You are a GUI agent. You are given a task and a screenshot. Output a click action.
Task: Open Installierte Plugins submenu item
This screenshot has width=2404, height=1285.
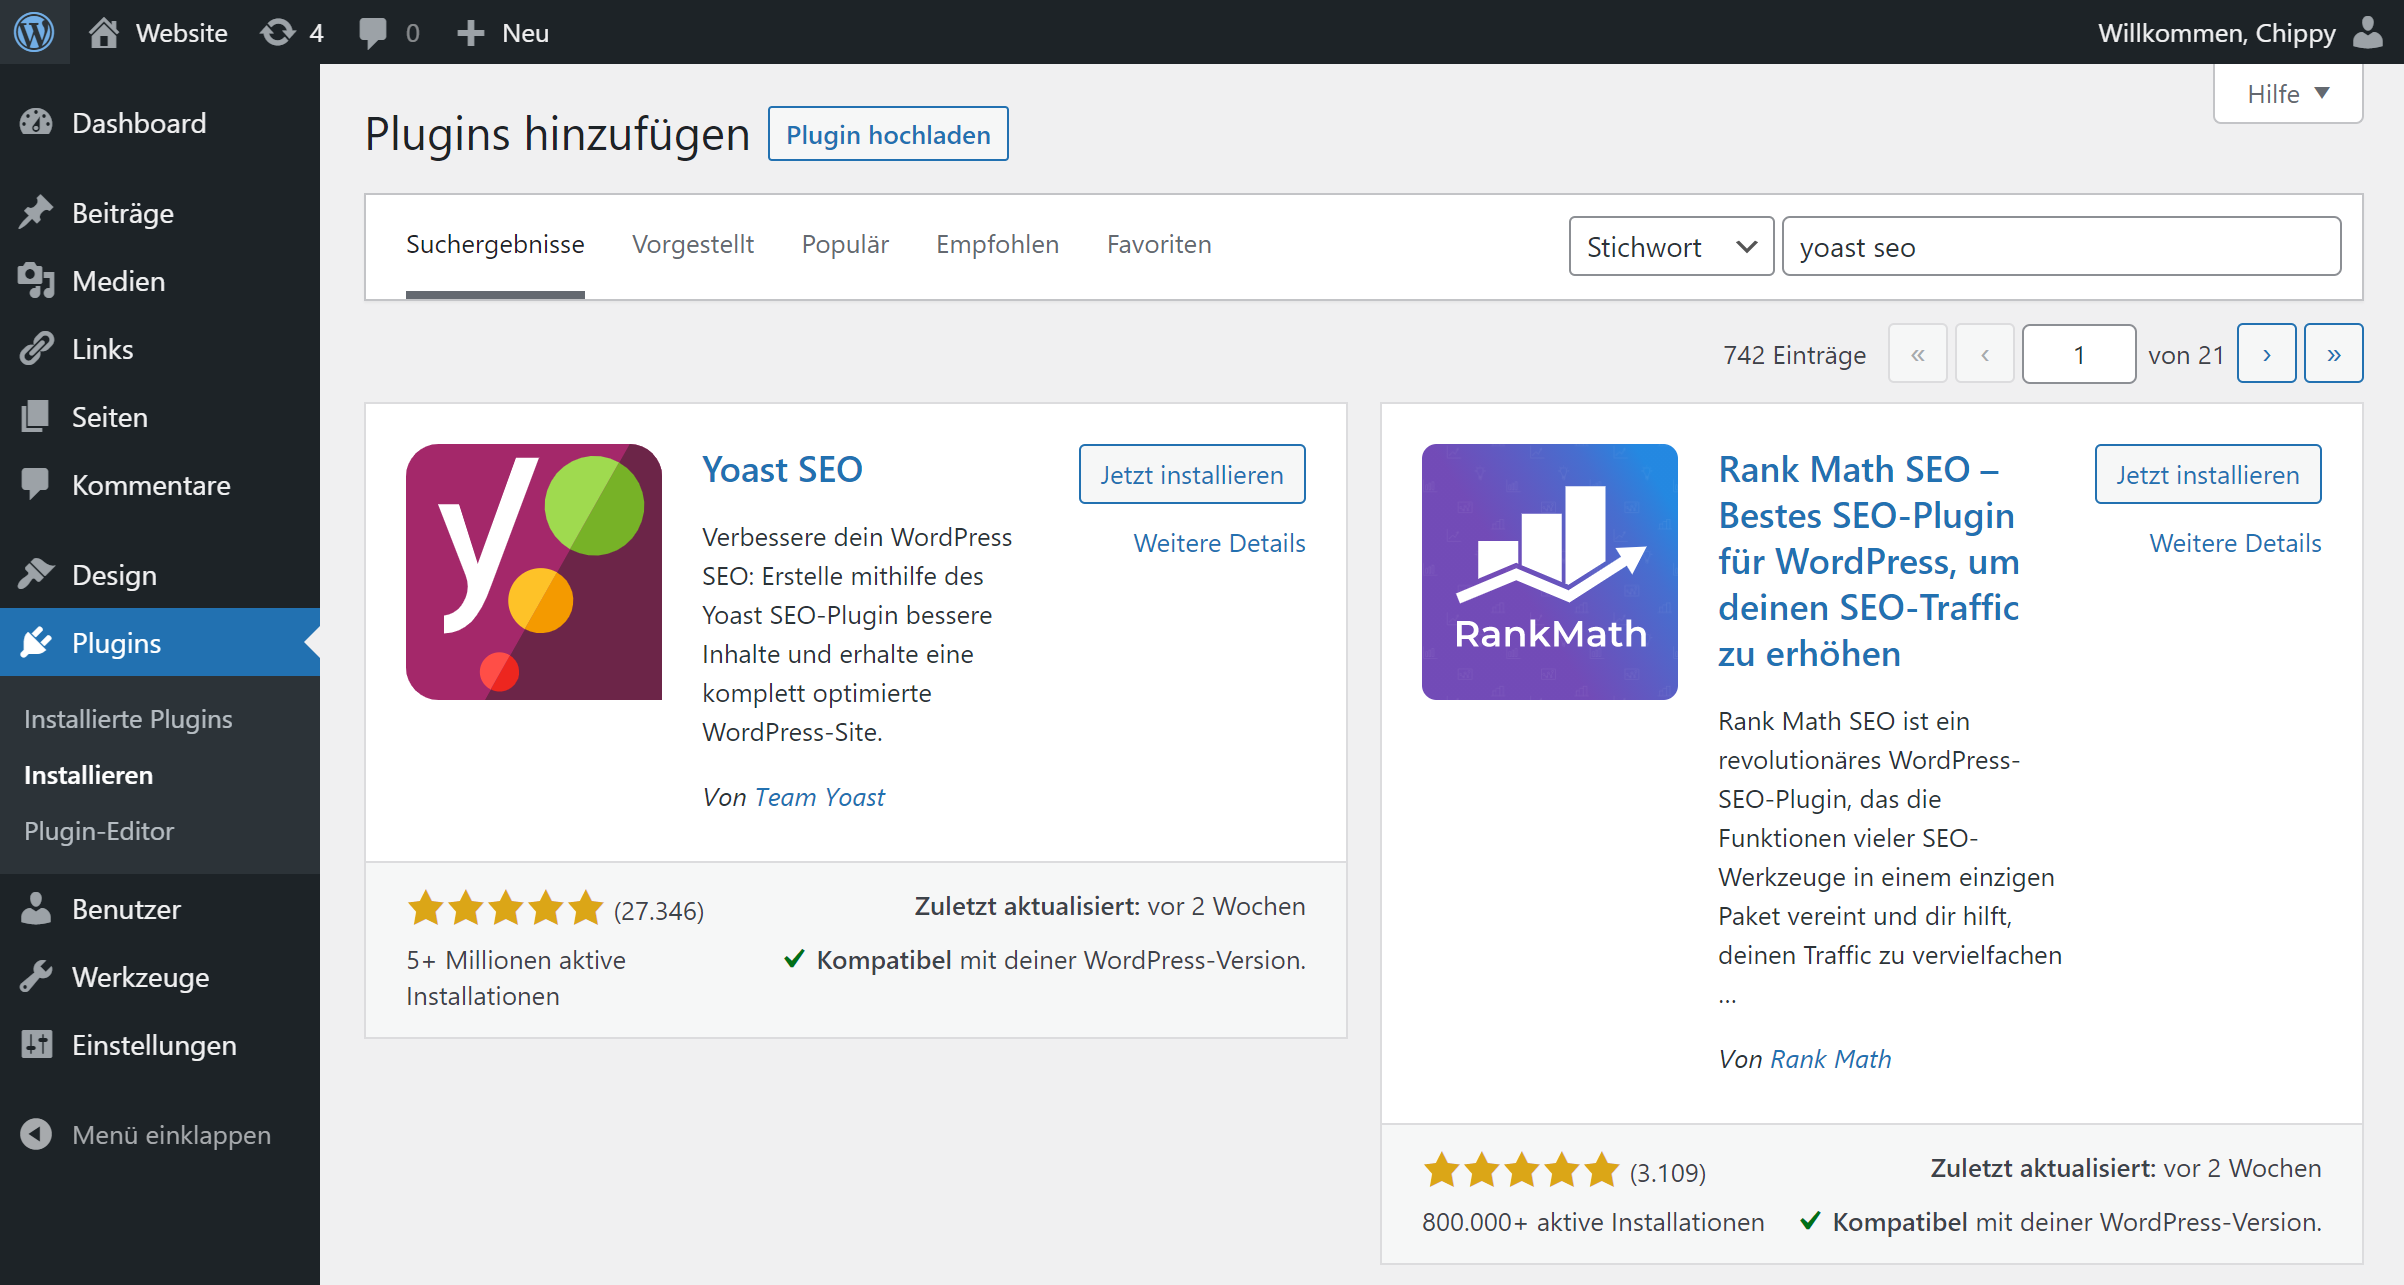click(x=128, y=719)
